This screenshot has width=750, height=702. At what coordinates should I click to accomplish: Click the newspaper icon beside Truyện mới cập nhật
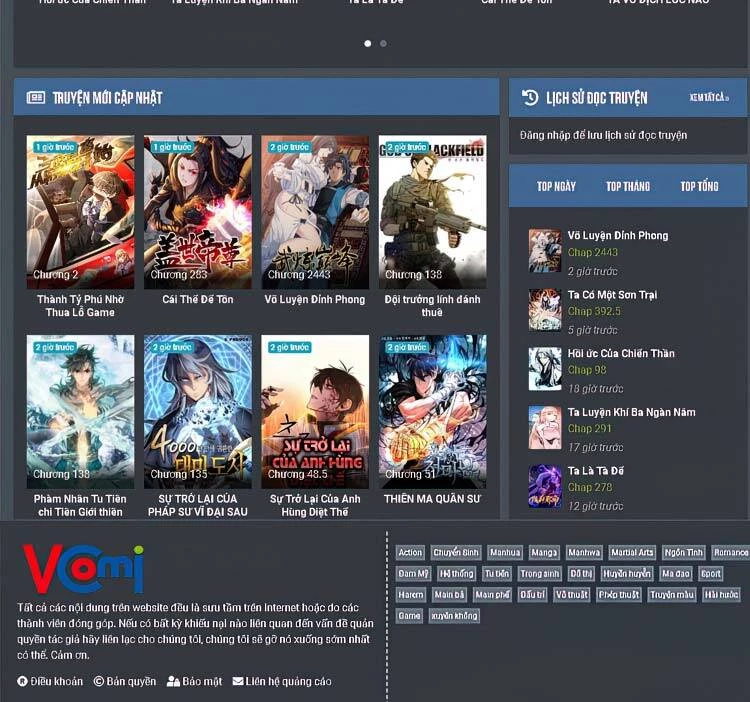pos(35,98)
